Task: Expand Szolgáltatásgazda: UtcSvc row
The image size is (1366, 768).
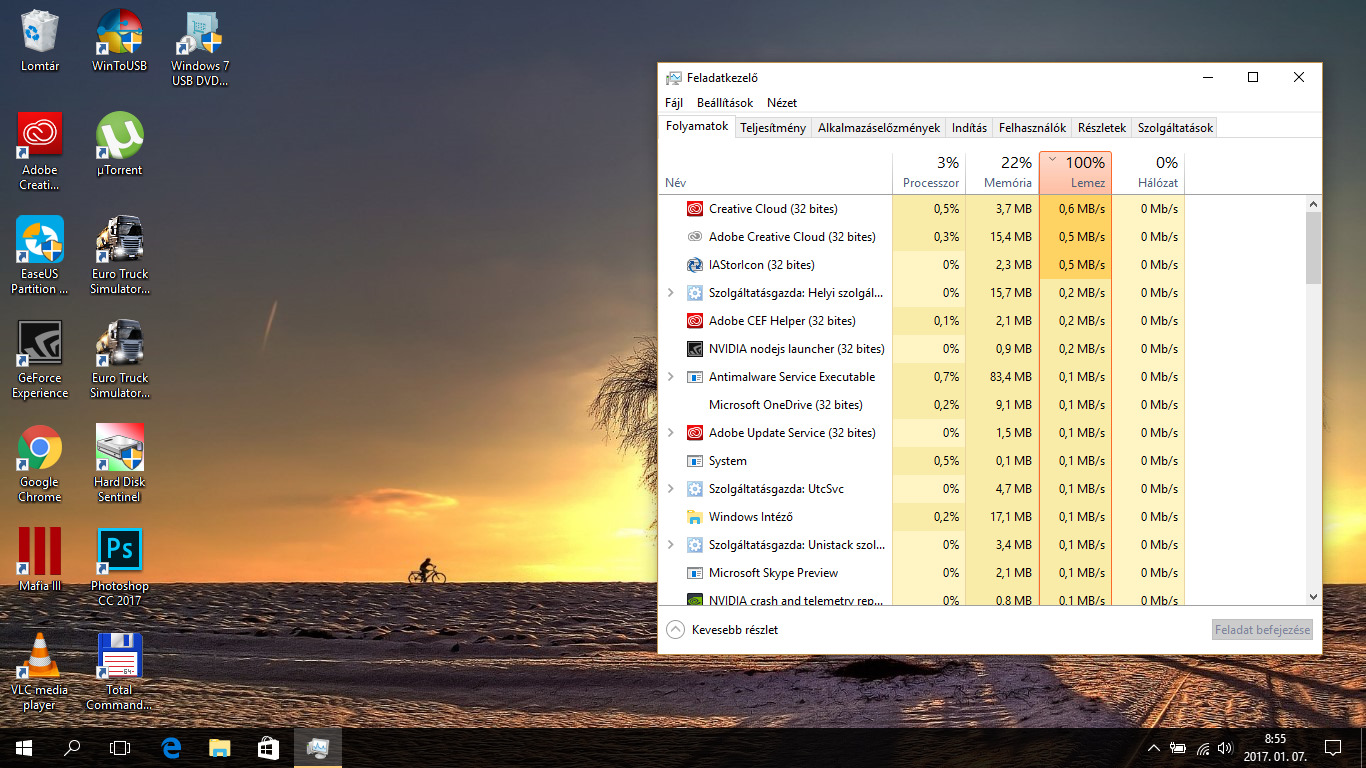Action: (671, 489)
